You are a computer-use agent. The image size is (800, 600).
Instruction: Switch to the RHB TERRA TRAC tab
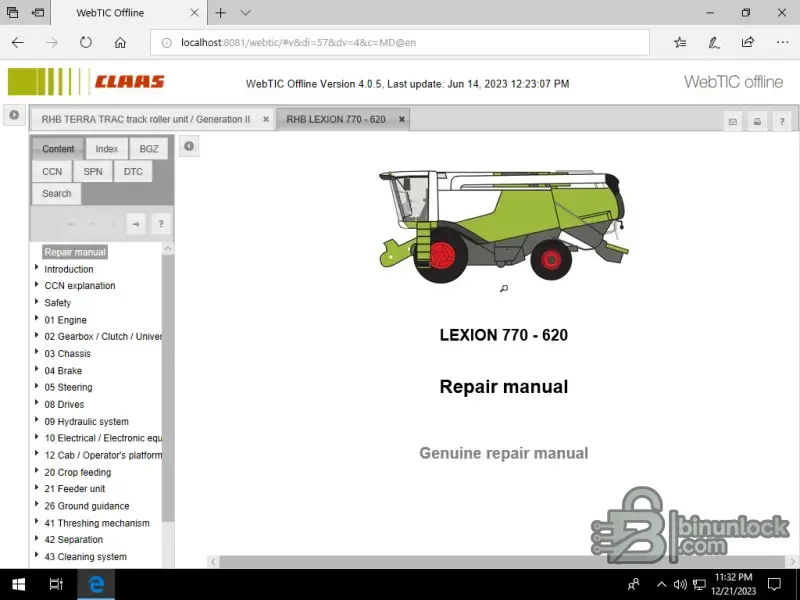pos(145,119)
